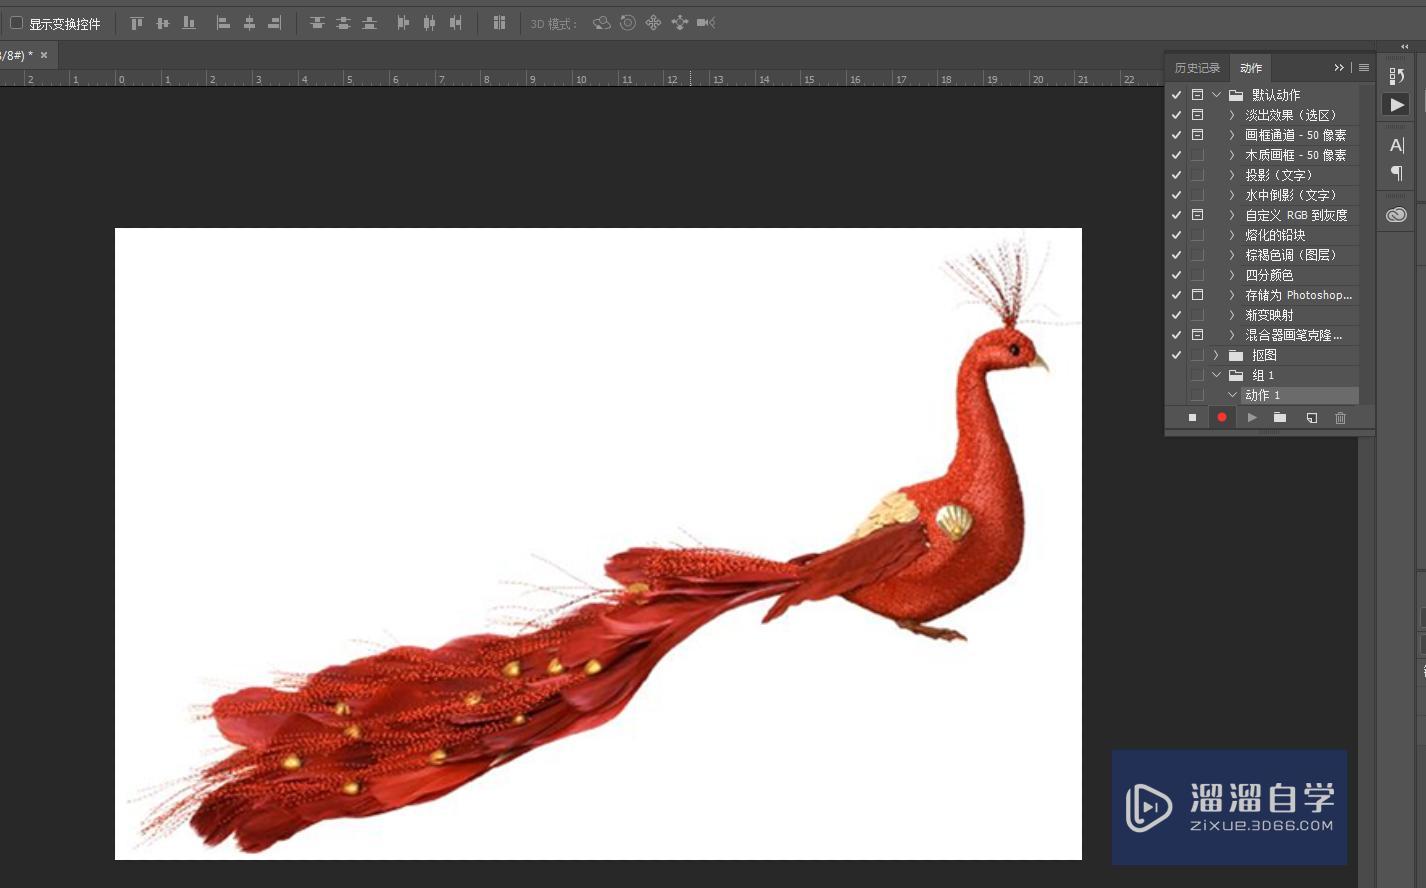Click the distribute bottom edges icon
Screen dimensions: 1426x888
369,22
